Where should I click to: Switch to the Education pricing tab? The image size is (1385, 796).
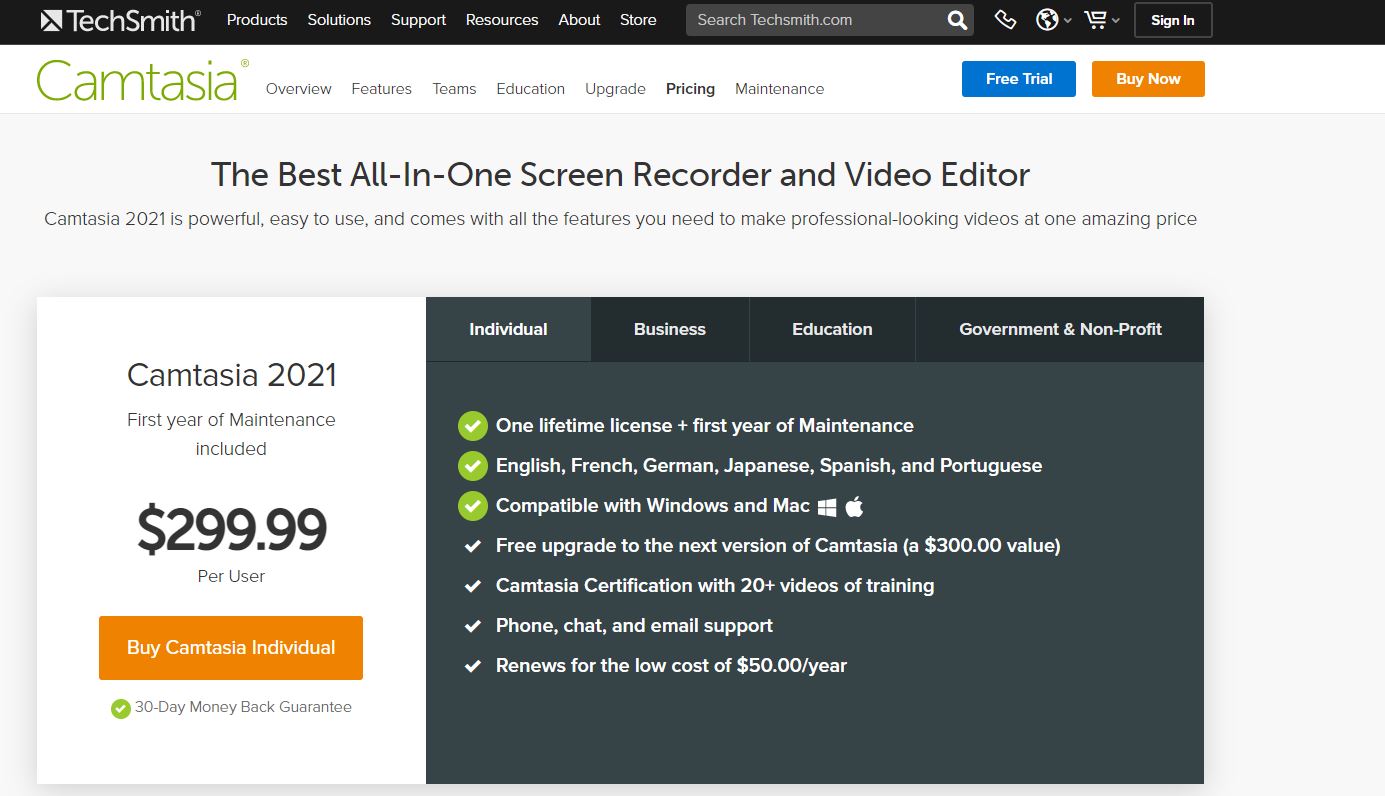tap(832, 329)
